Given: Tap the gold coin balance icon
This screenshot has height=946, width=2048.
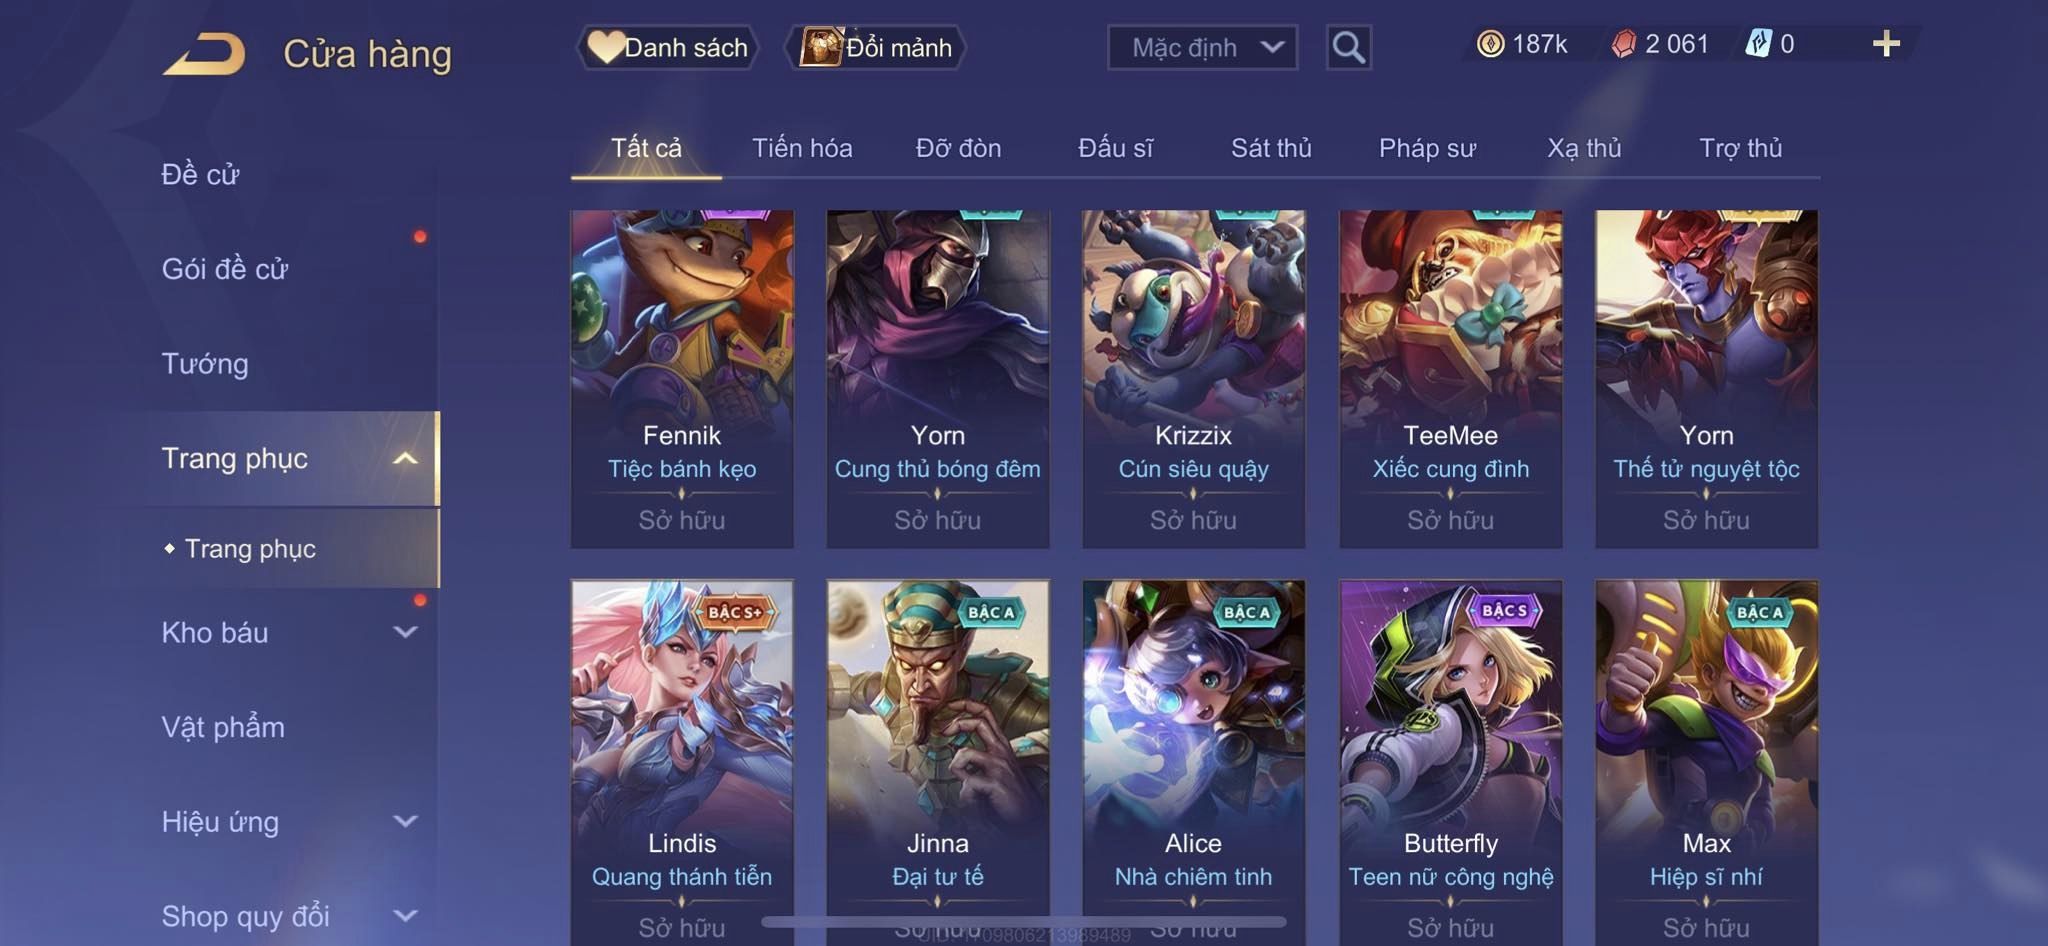Looking at the screenshot, I should (x=1490, y=44).
